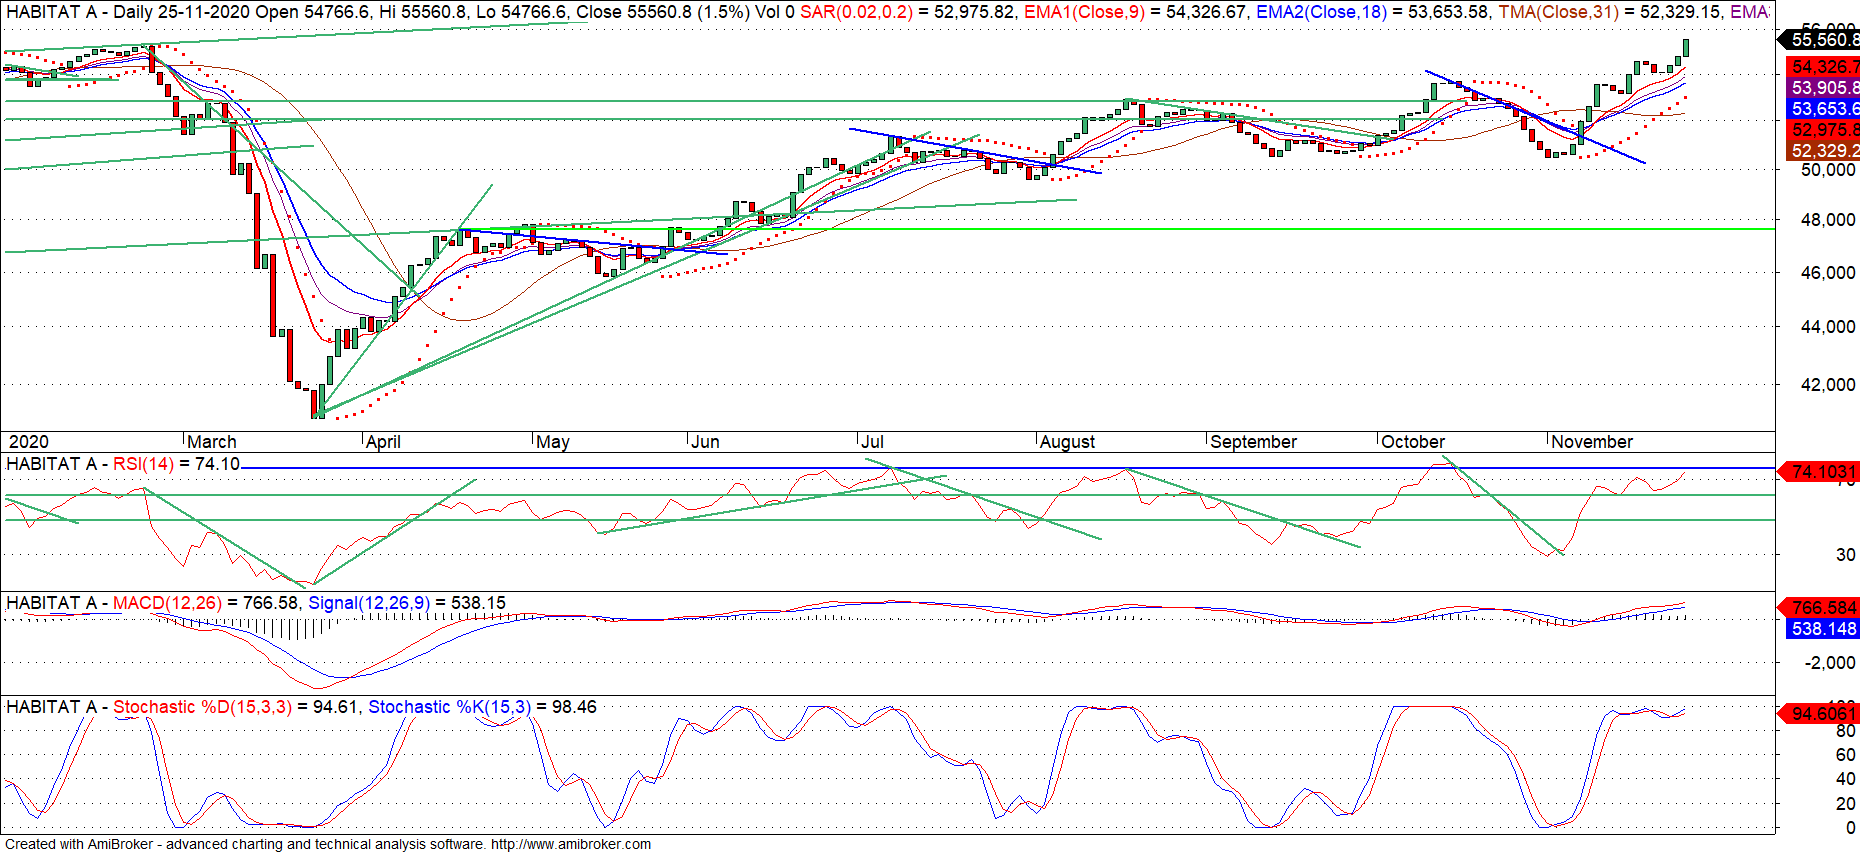Image resolution: width=1860 pixels, height=852 pixels.
Task: Select the "EMA2(Close,18)" indicator label
Action: coord(1321,12)
